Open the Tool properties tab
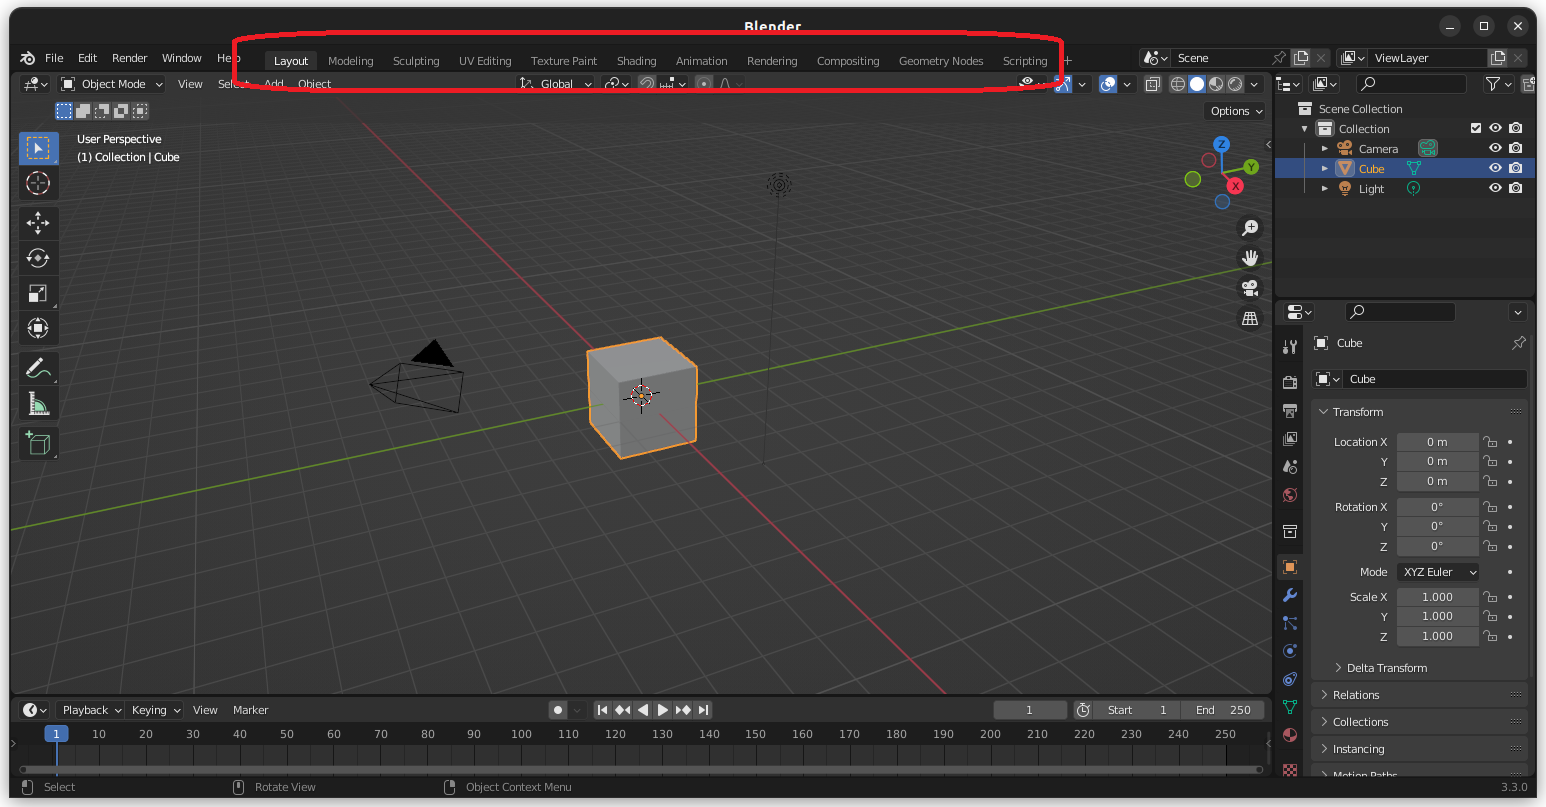The height and width of the screenshot is (807, 1546). 1290,347
